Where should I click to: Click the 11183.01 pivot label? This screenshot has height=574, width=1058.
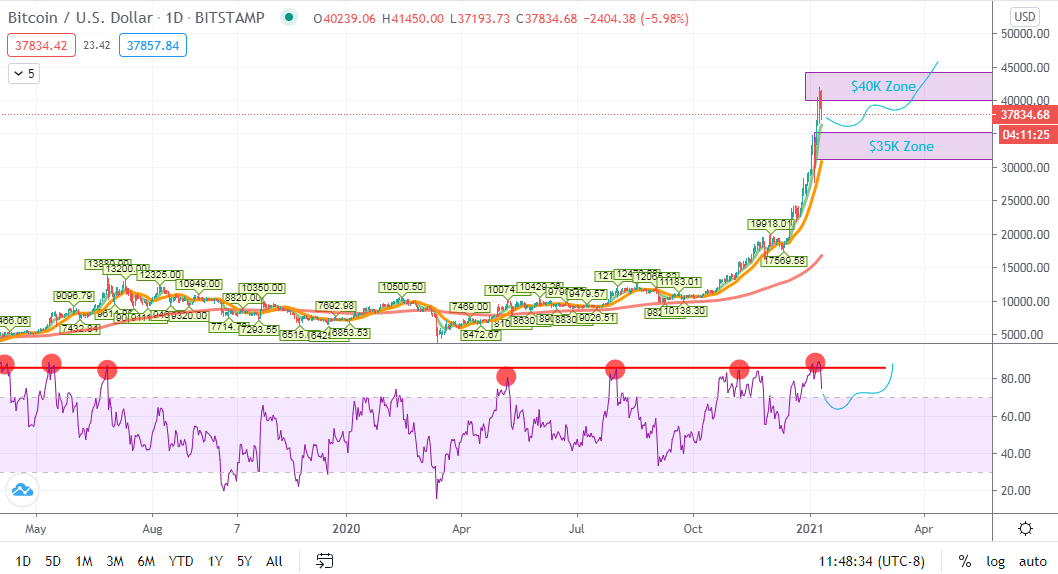click(x=679, y=281)
